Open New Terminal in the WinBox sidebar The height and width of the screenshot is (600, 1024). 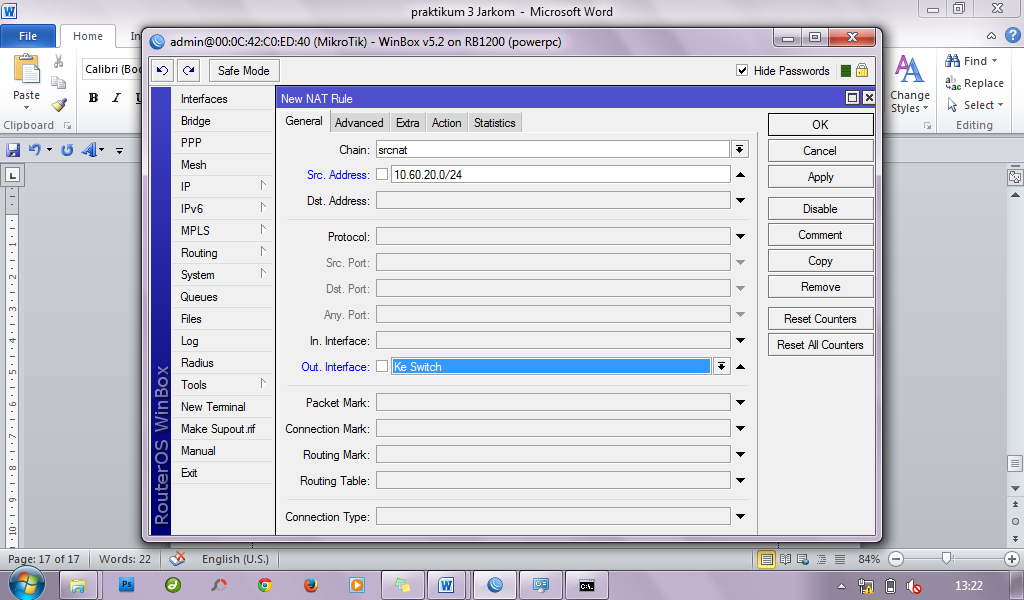pyautogui.click(x=223, y=407)
